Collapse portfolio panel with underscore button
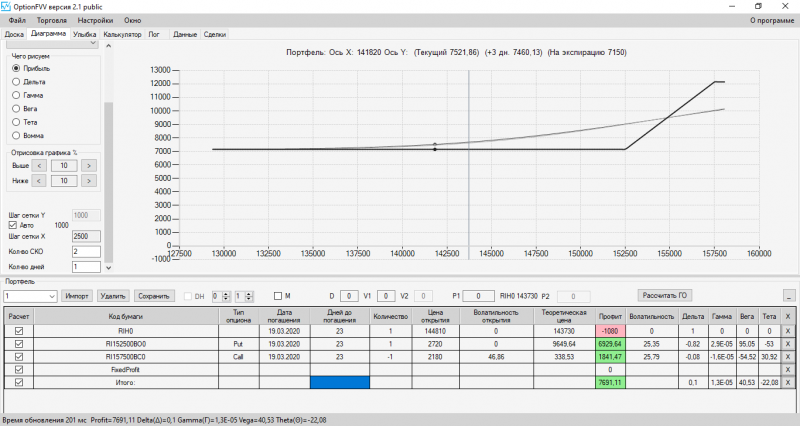Image resolution: width=800 pixels, height=426 pixels. click(x=789, y=296)
